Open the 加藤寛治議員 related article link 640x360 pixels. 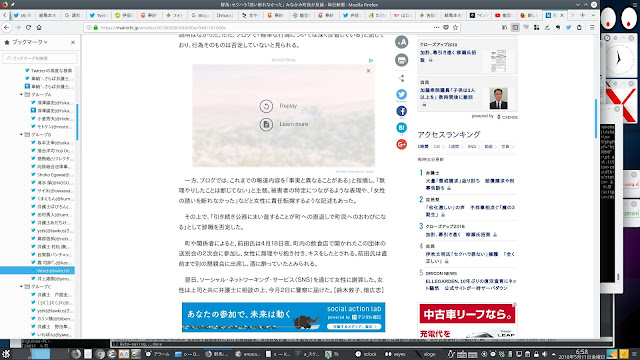447,93
